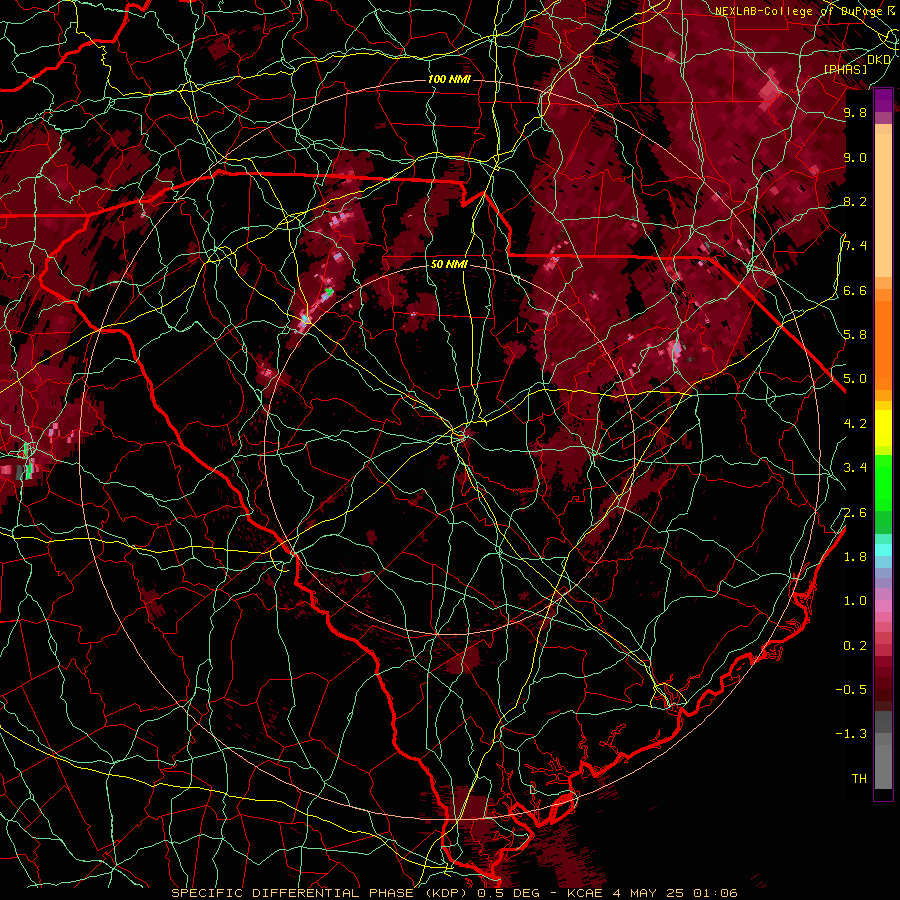Click the 4.2 scale label
900x900 pixels.
coord(855,424)
